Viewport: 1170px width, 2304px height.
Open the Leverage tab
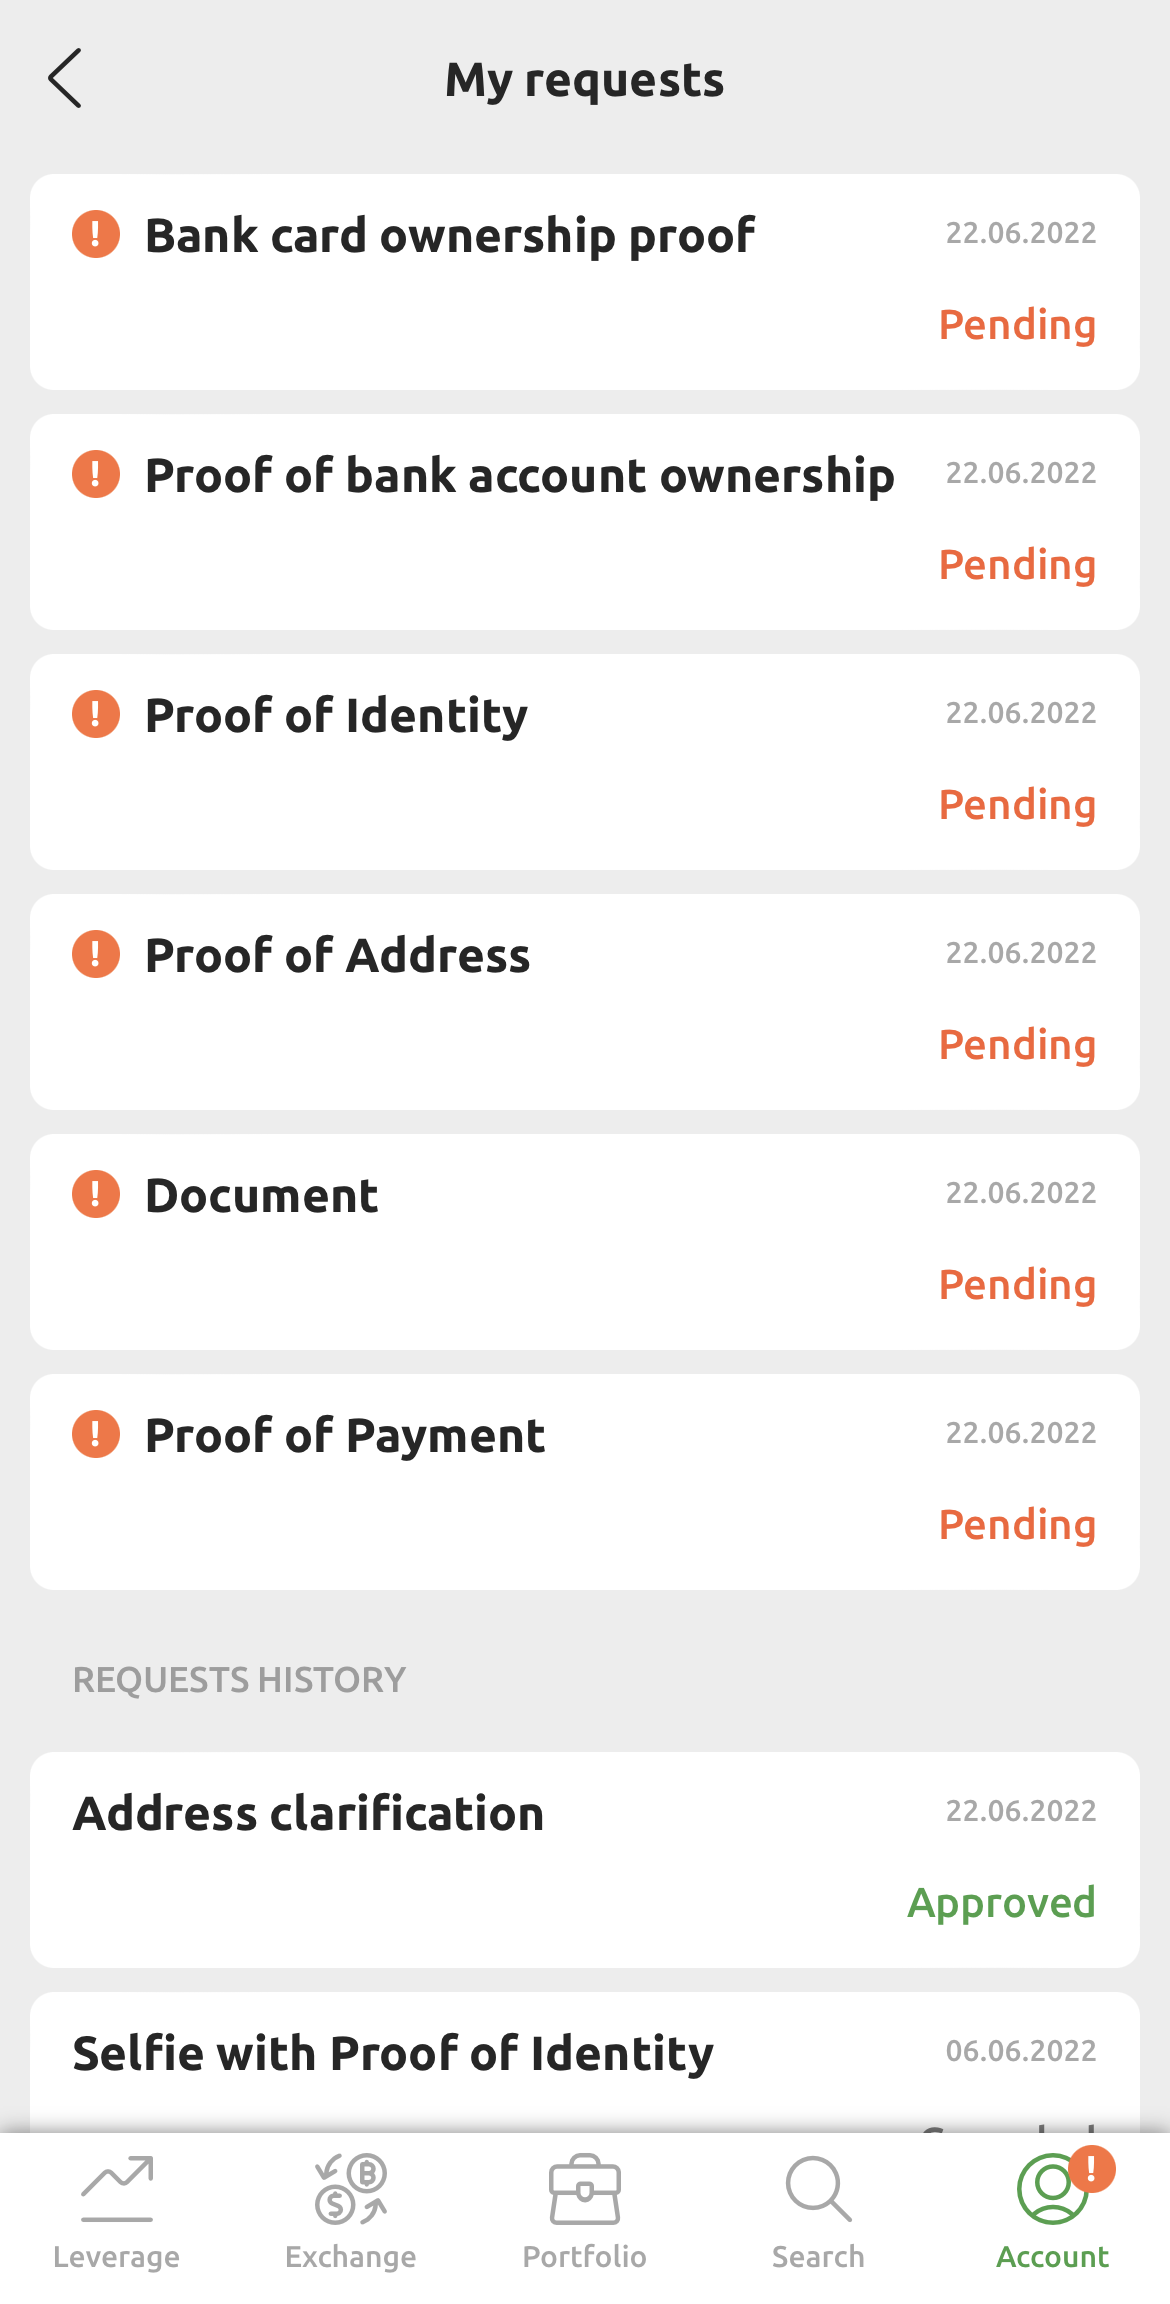117,2212
